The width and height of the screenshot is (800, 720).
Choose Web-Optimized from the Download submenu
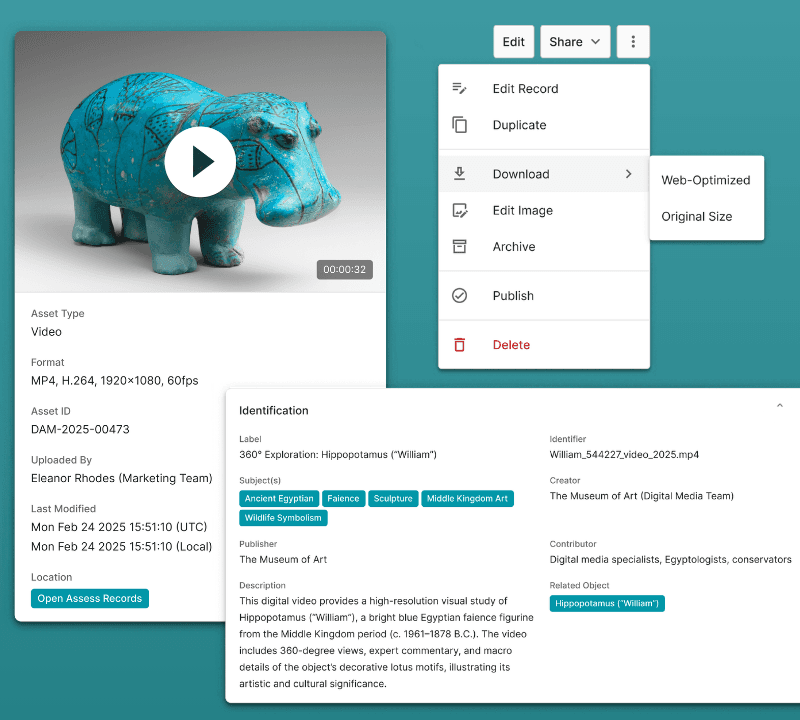click(x=707, y=180)
